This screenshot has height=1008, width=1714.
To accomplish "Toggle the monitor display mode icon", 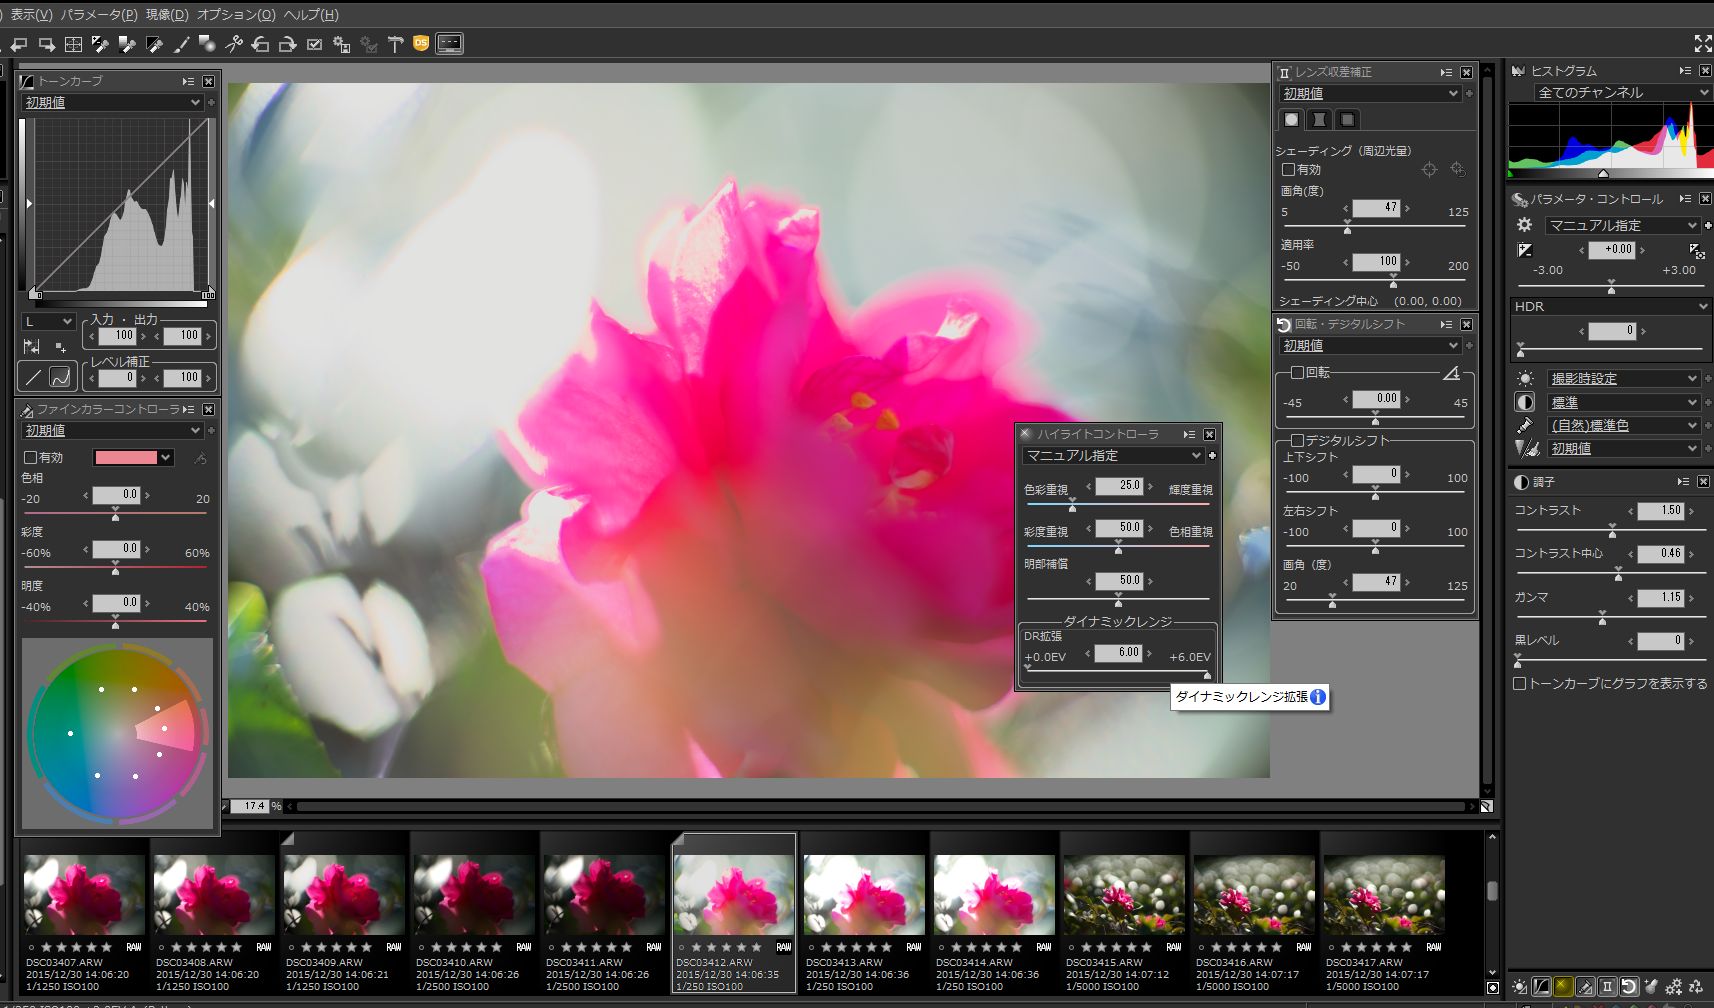I will (450, 44).
